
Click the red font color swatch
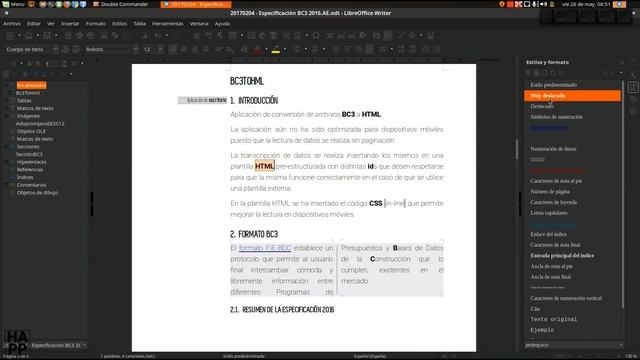[x=258, y=49]
